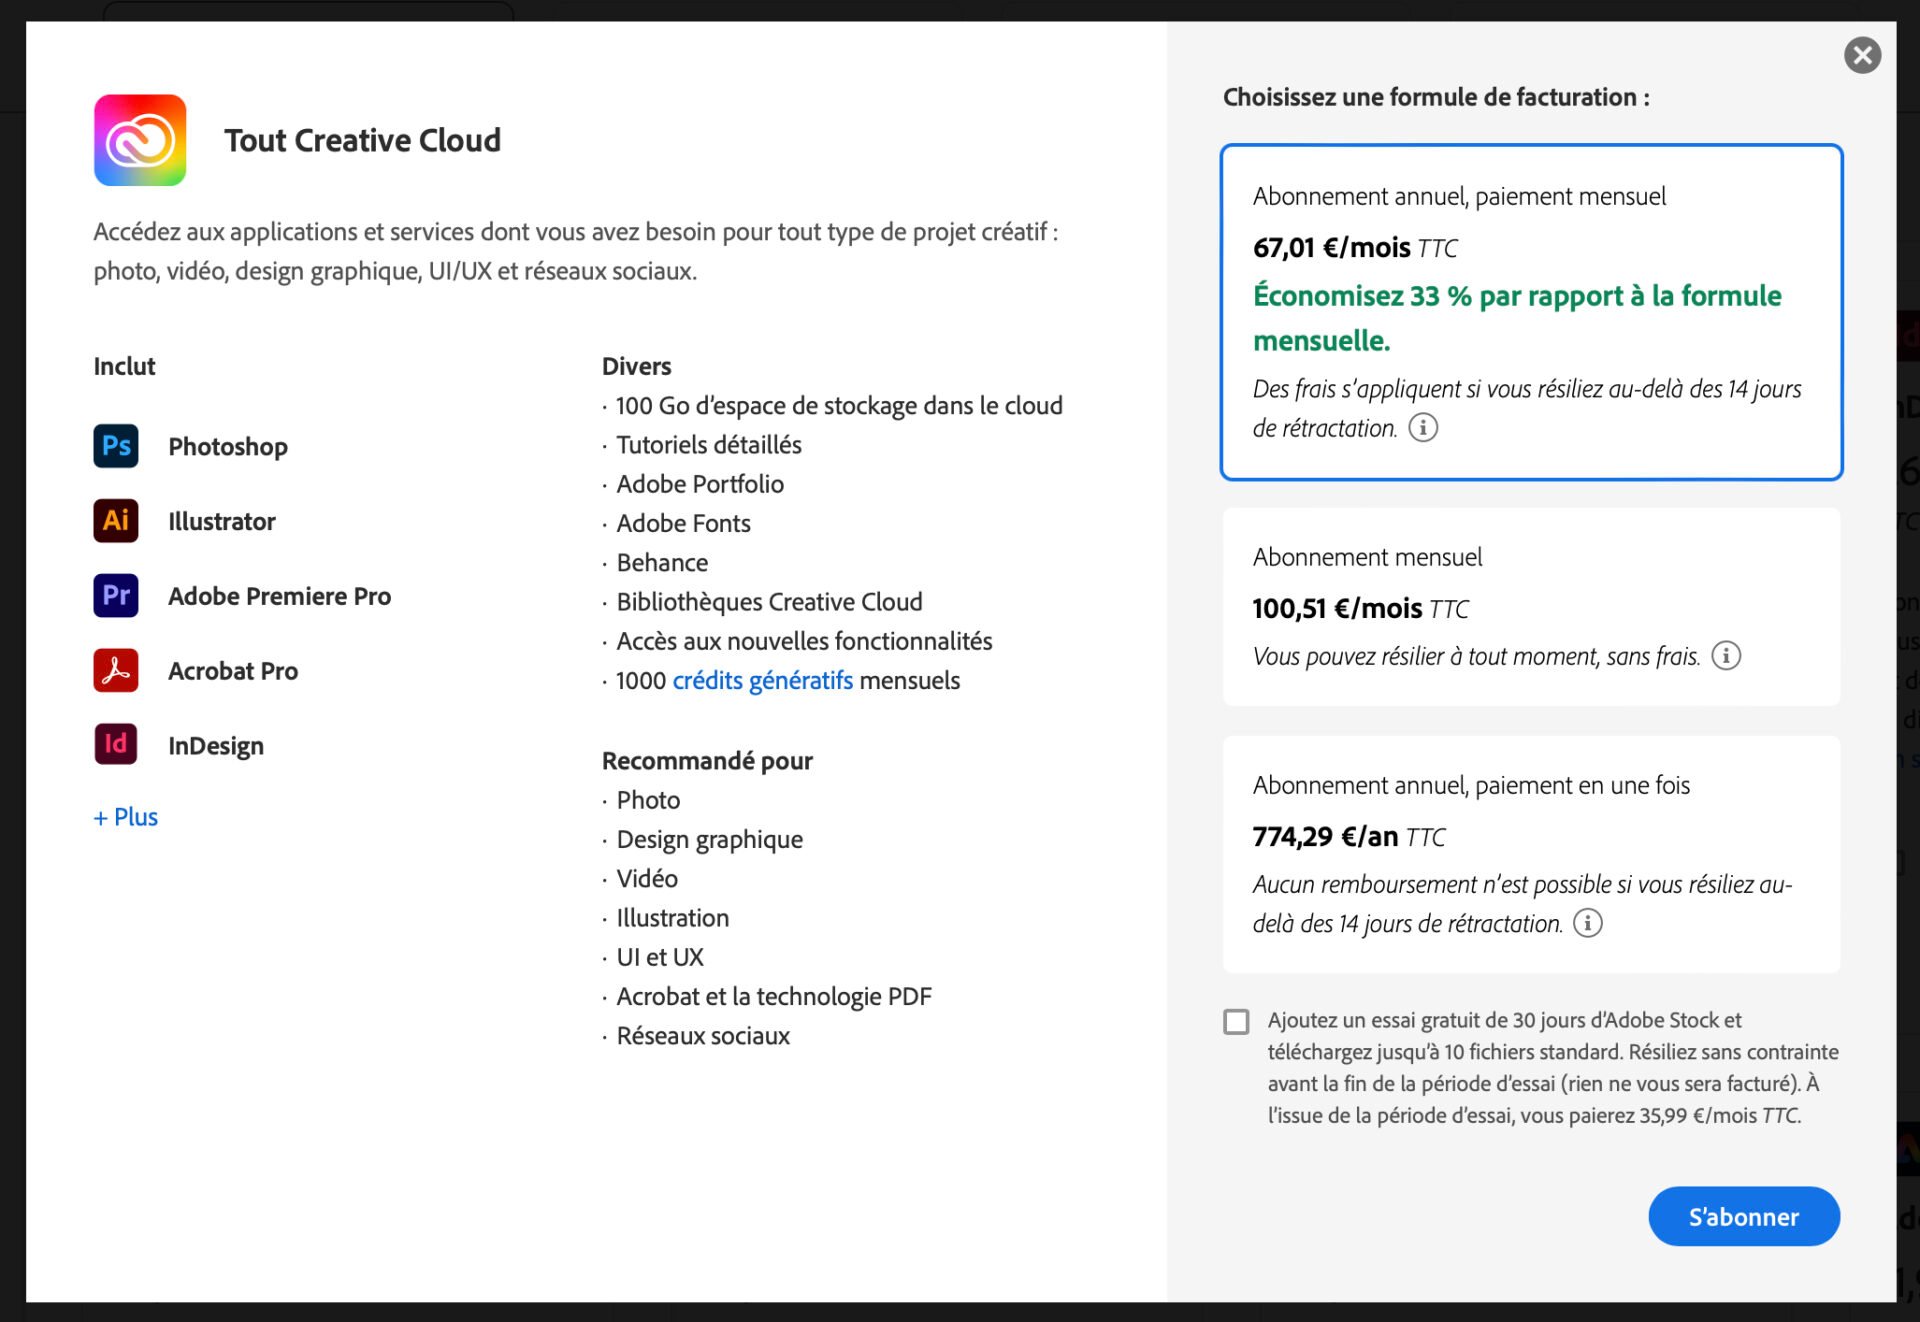The width and height of the screenshot is (1920, 1322).
Task: Click the 'Tutoriels détaillés' item
Action: pos(709,445)
